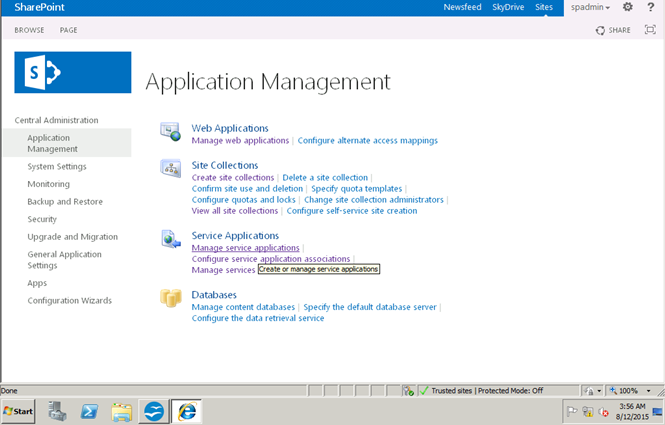Click the volume muted tray icon
The width and height of the screenshot is (665, 425).
[x=603, y=411]
